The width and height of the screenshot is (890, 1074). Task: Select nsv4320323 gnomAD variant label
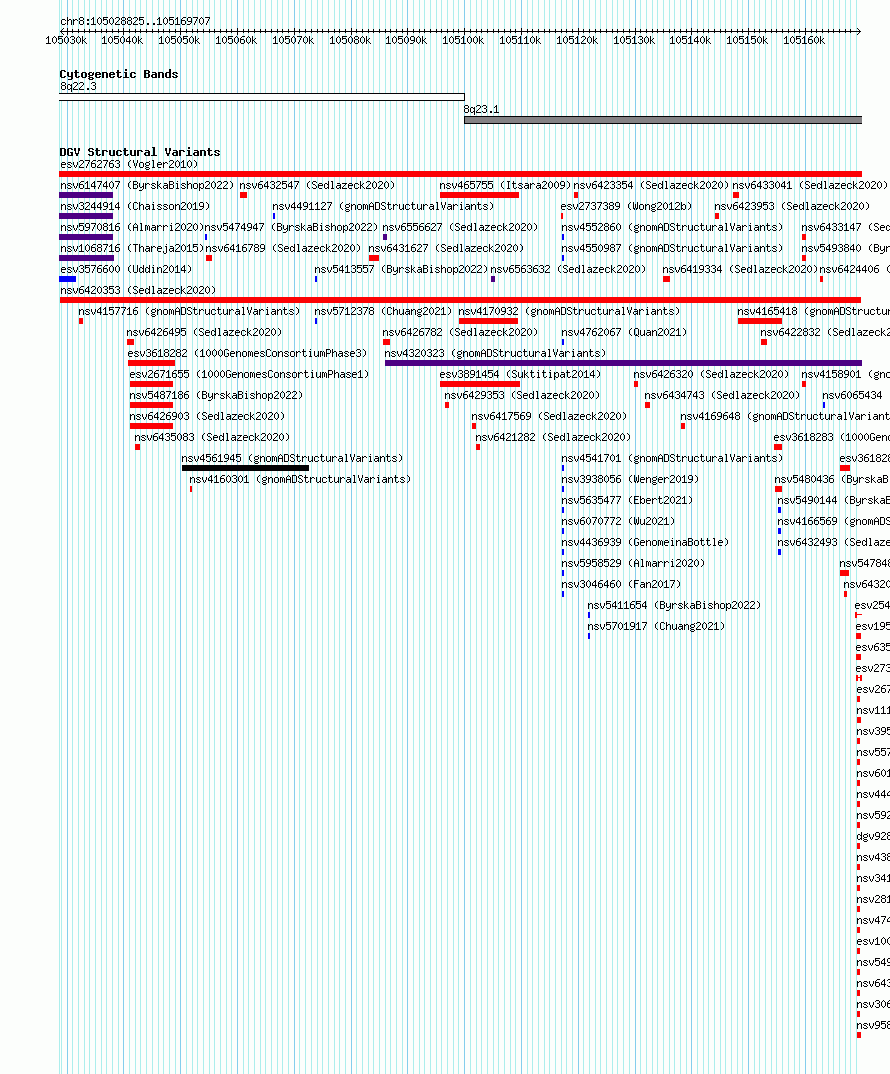[x=495, y=353]
